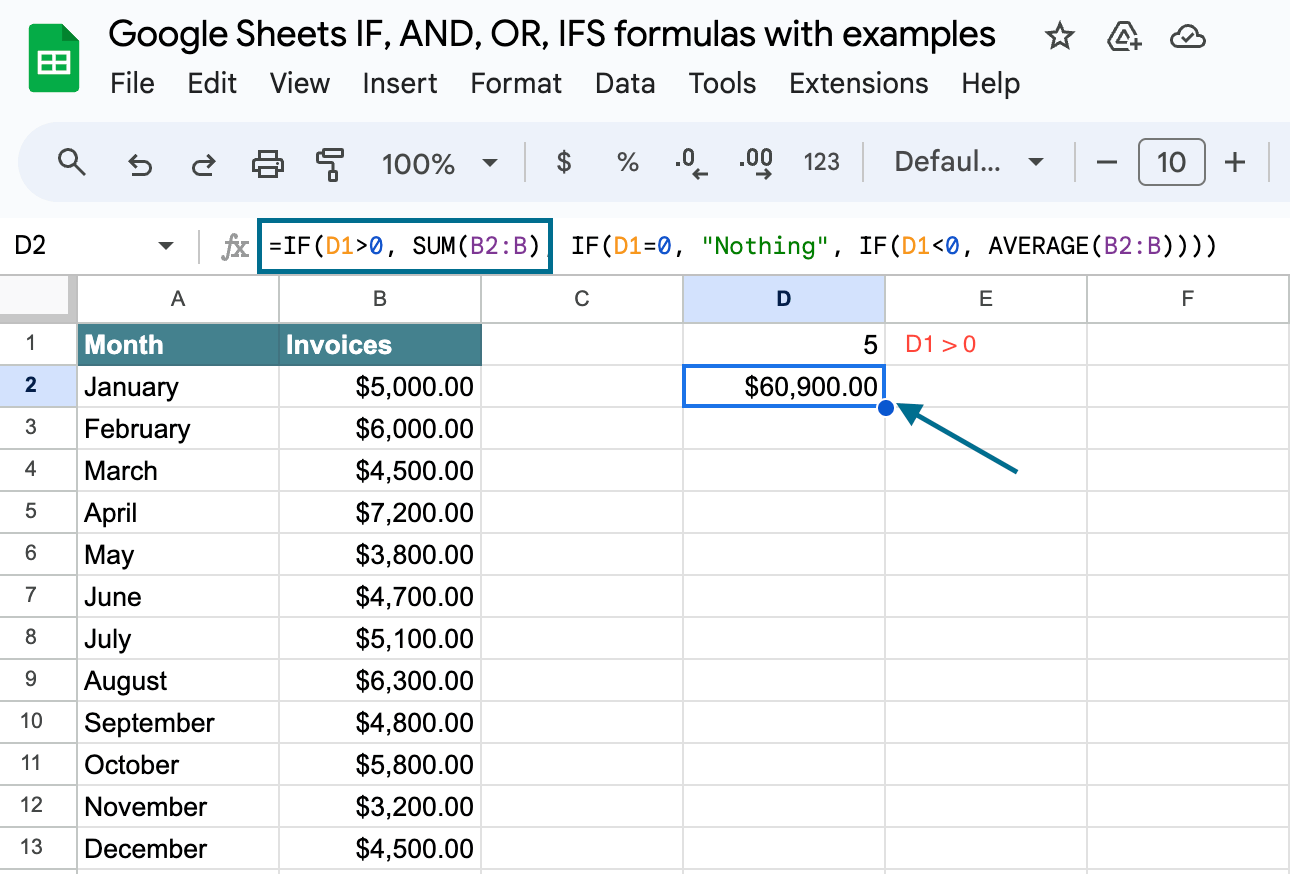Open the zoom 100% dropdown

(439, 163)
